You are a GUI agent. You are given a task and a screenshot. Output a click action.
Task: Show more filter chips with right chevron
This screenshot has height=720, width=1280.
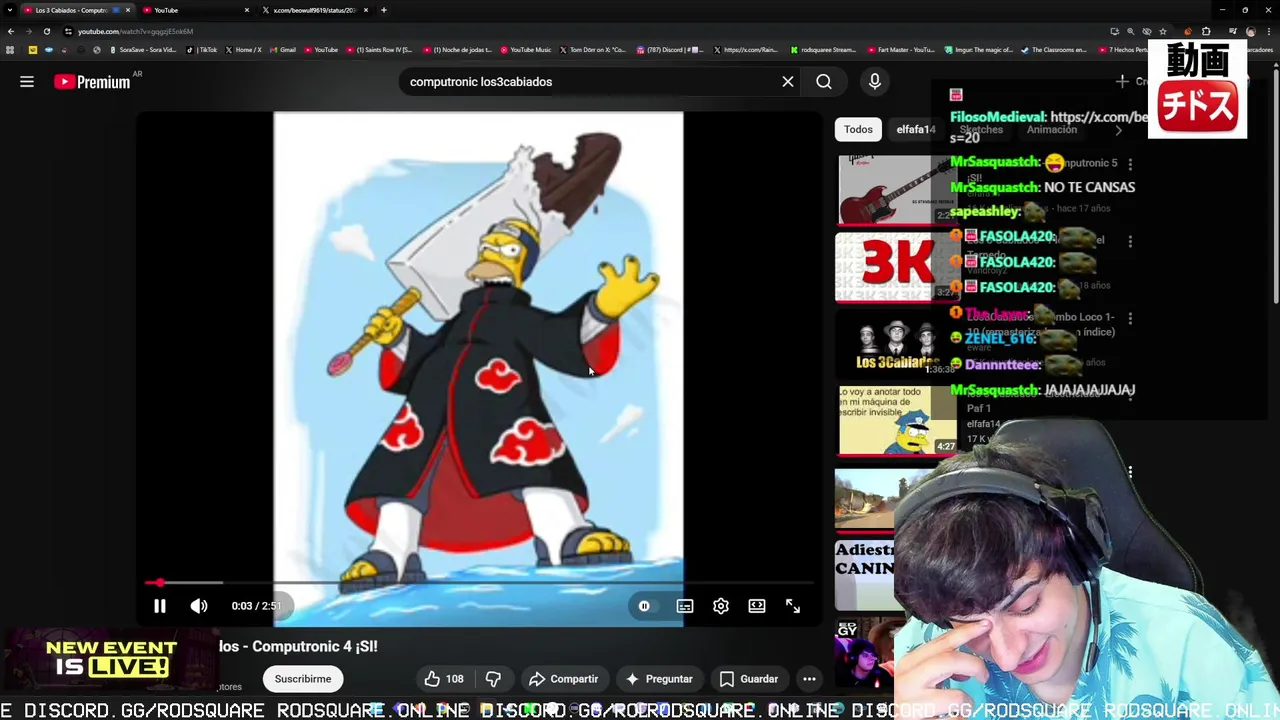tap(1118, 129)
